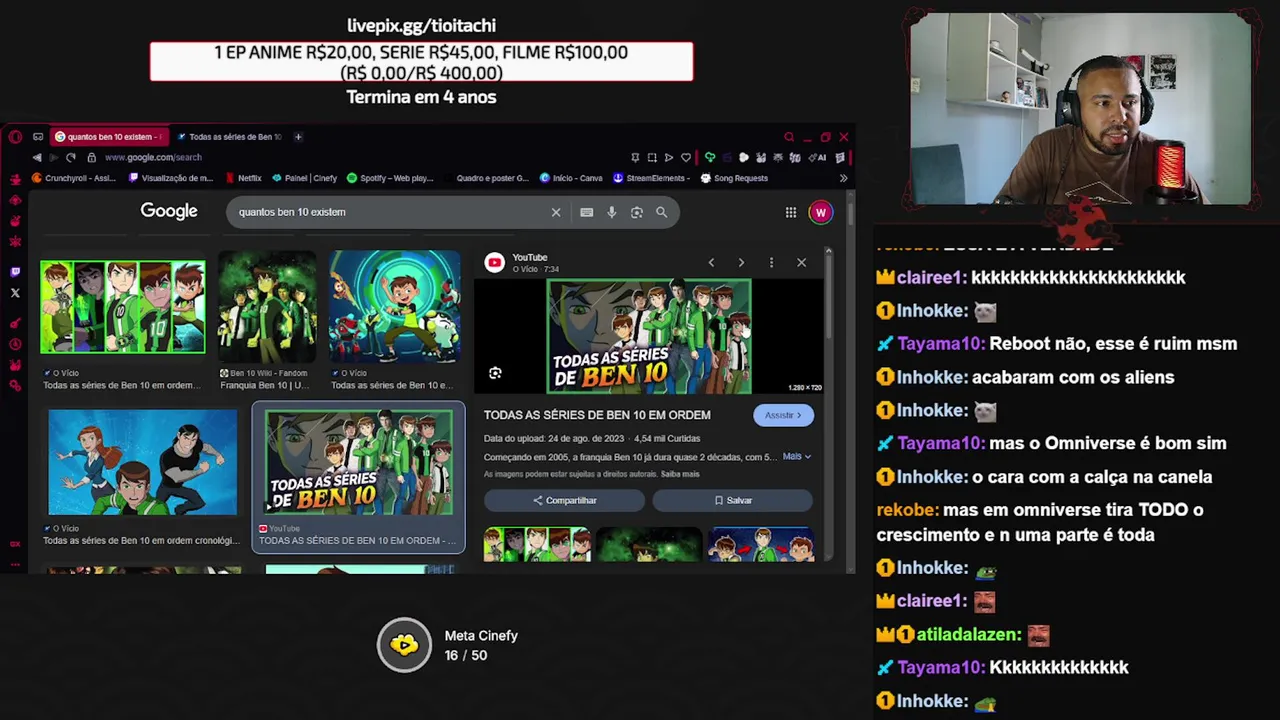Open three-dot options in image preview
This screenshot has height=720, width=1280.
[x=771, y=263]
